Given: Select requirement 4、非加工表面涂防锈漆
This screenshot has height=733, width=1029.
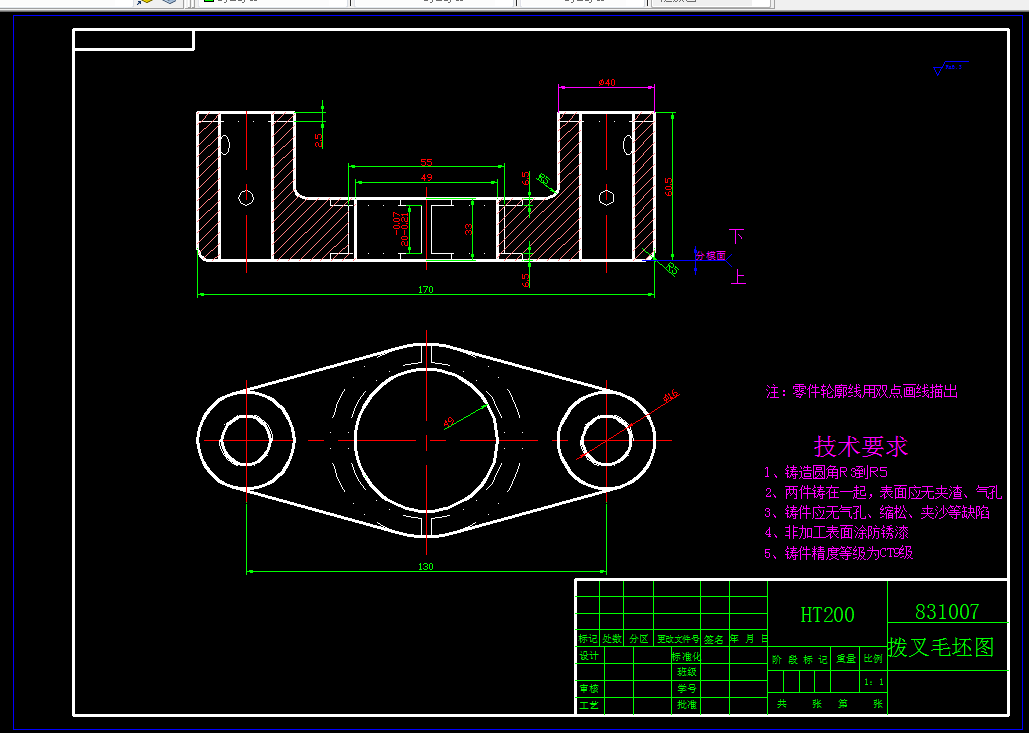Looking at the screenshot, I should (x=836, y=532).
